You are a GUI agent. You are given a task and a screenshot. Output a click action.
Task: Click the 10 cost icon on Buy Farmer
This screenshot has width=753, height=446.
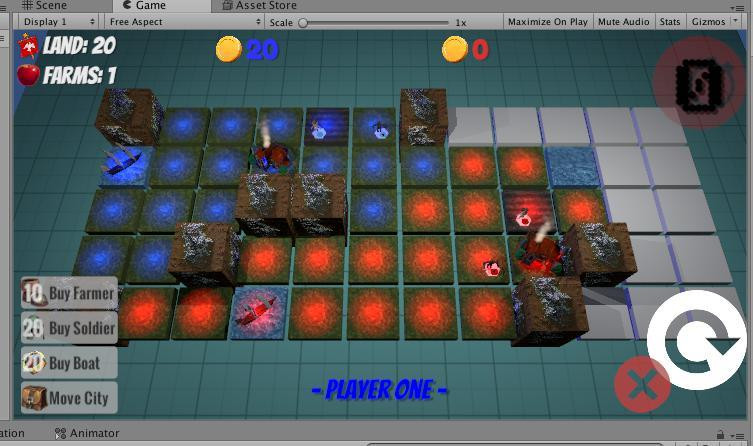(33, 292)
